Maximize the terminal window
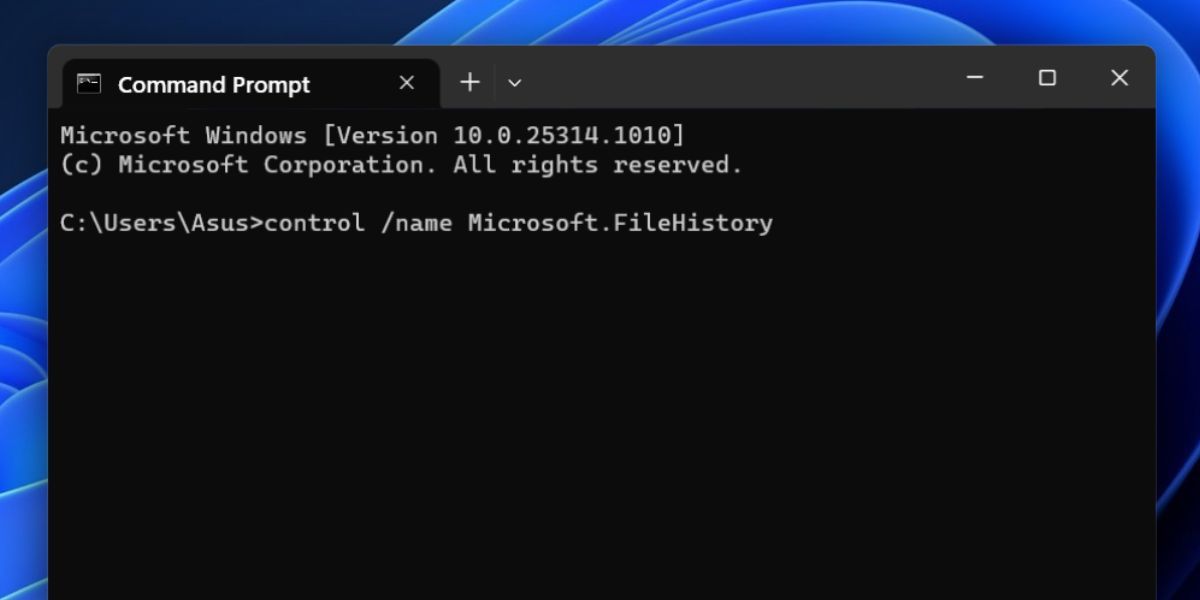The width and height of the screenshot is (1200, 600). pos(1047,78)
